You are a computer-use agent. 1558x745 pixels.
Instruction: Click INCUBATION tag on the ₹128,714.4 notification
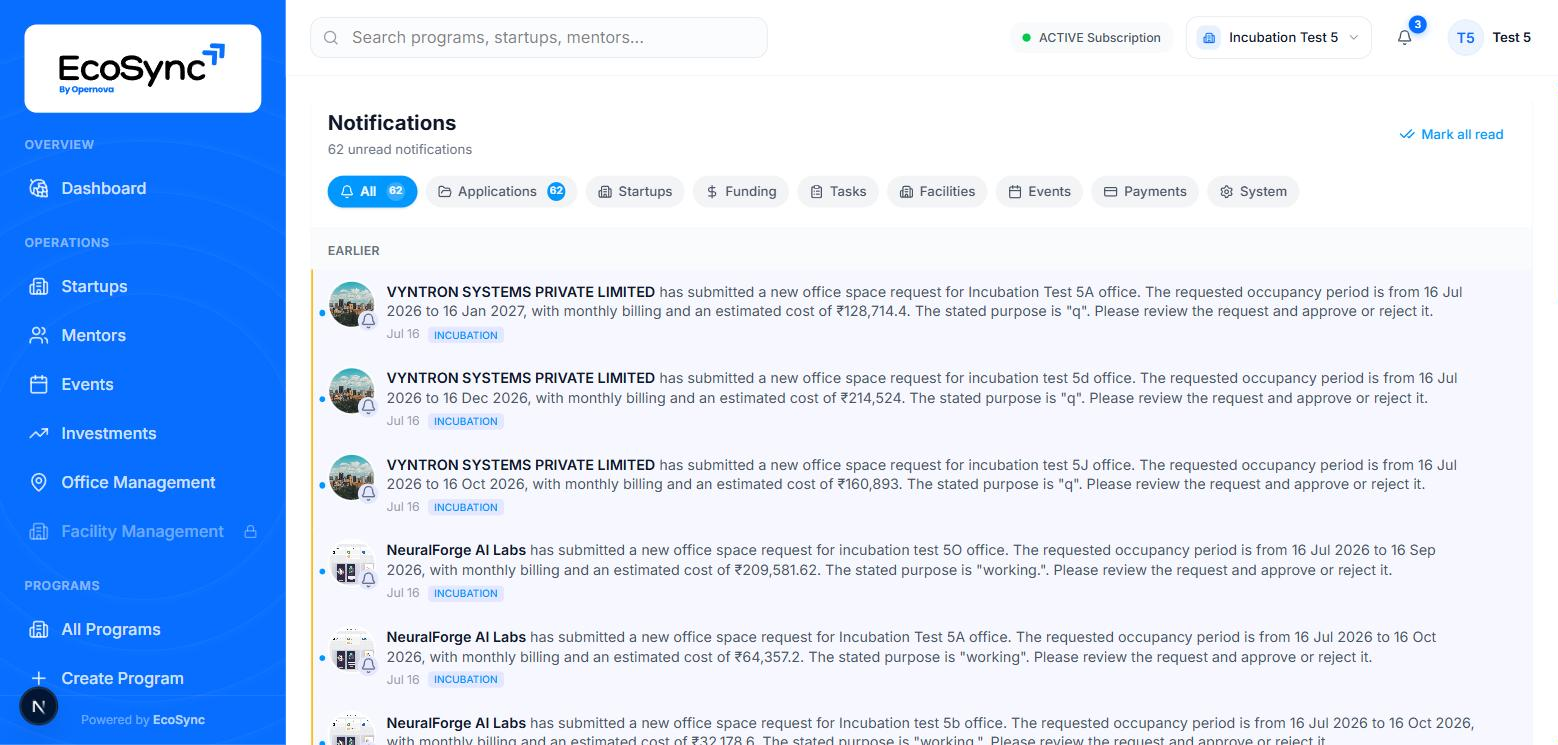tap(466, 335)
